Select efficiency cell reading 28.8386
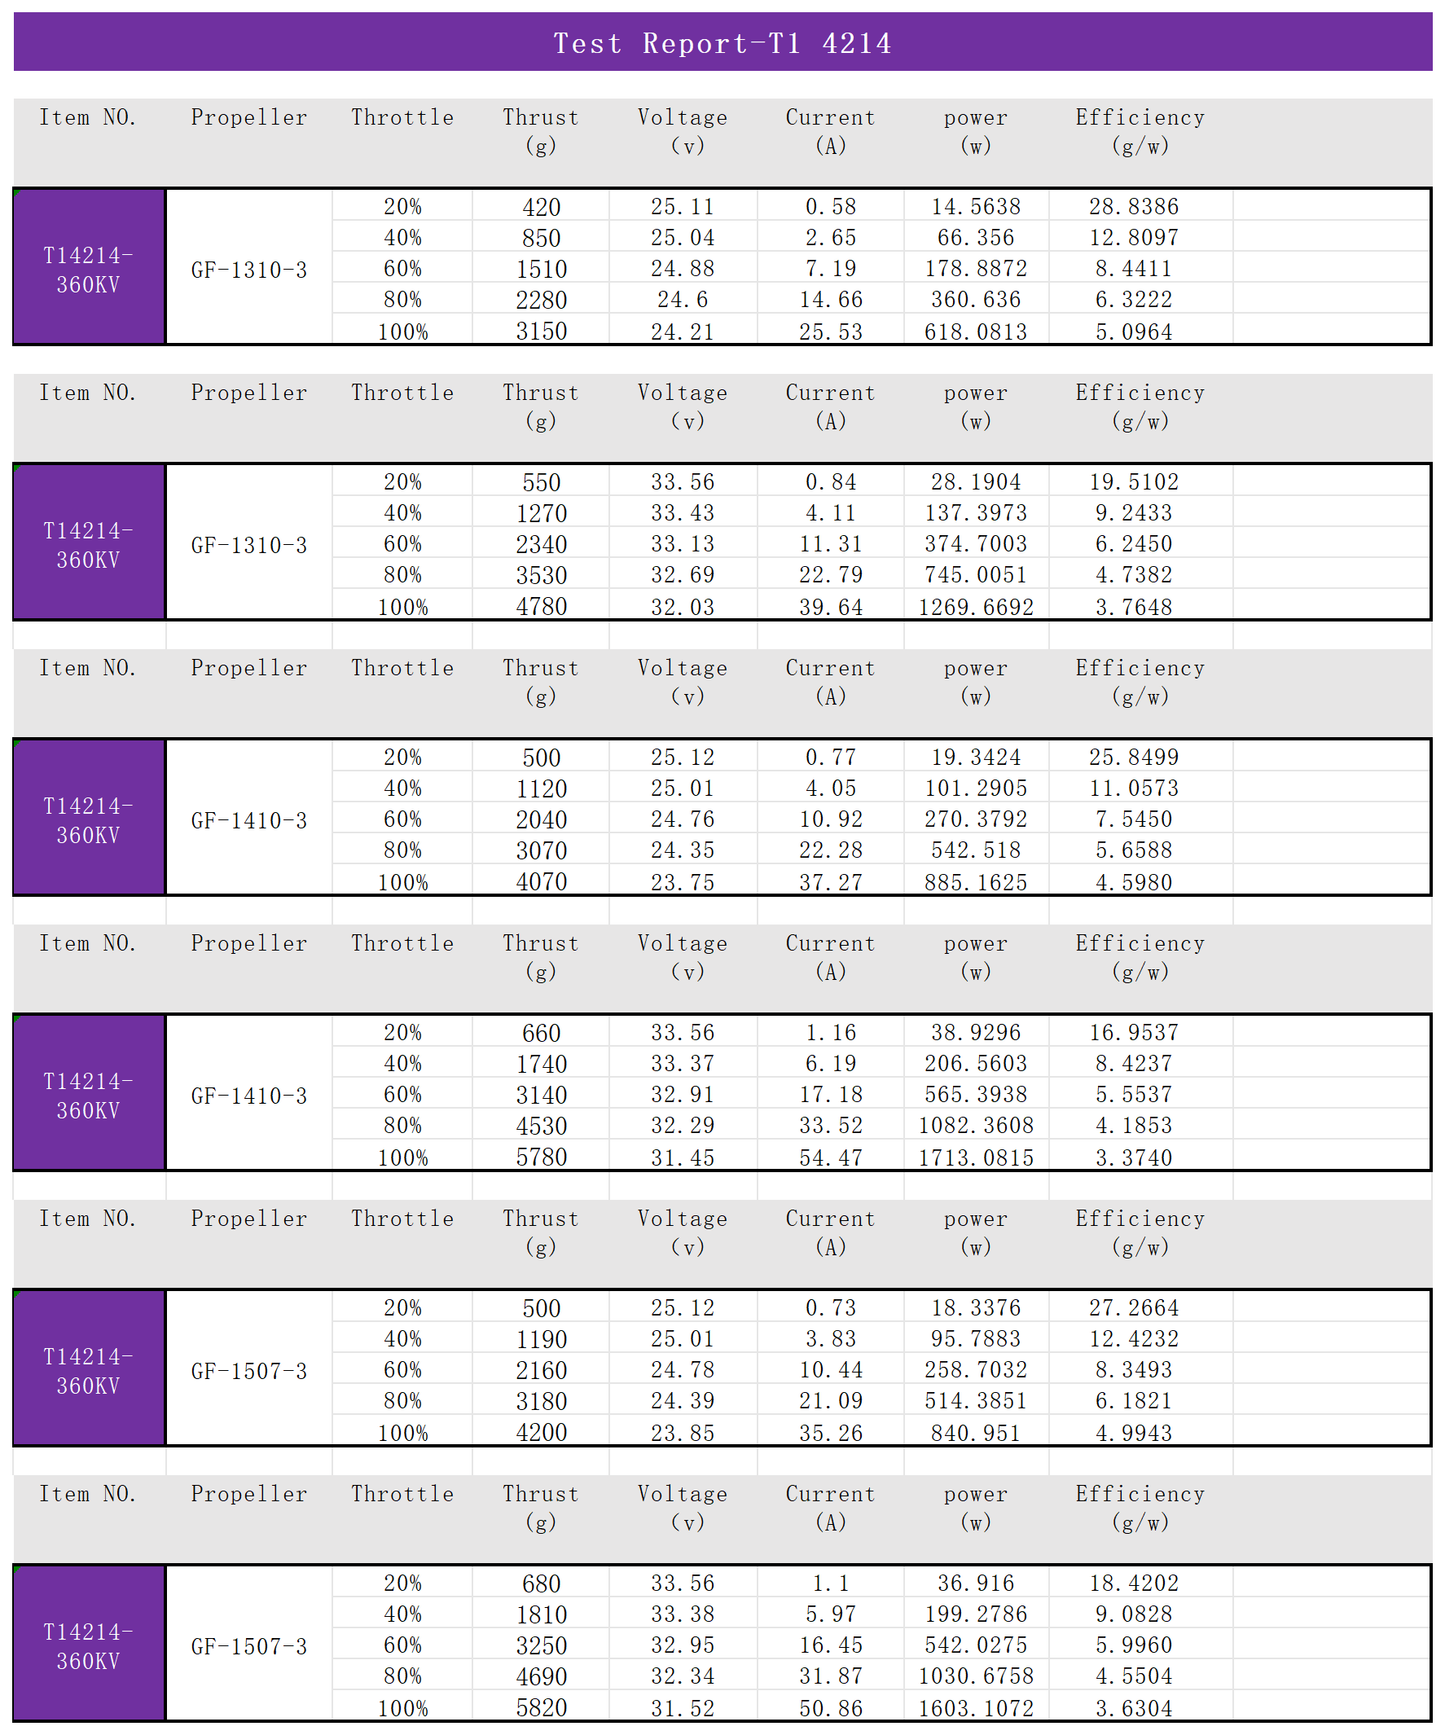 [1133, 207]
